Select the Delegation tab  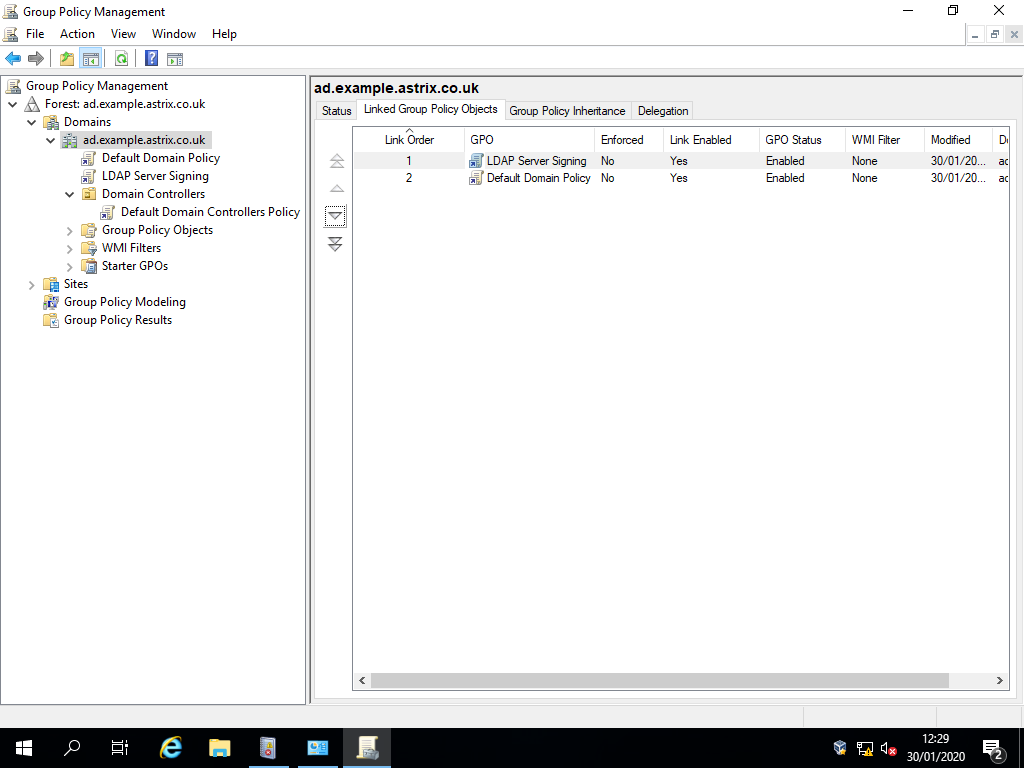(661, 110)
